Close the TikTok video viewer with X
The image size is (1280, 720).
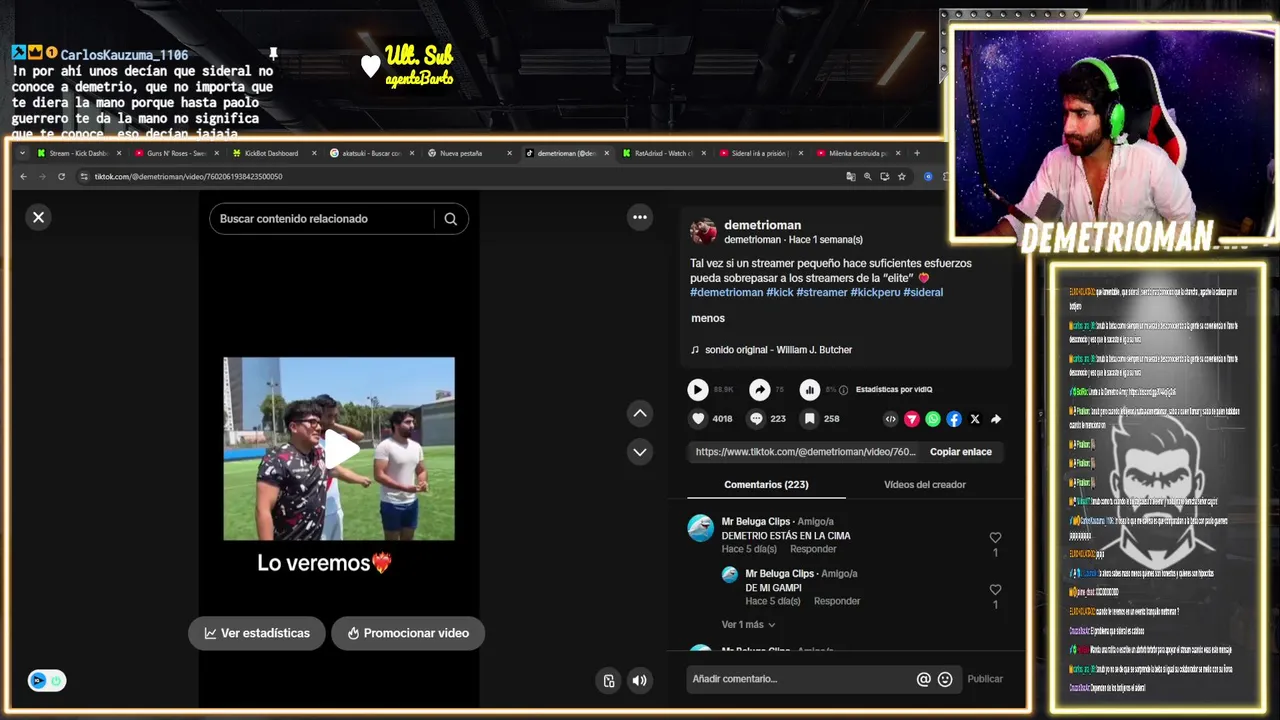[38, 217]
